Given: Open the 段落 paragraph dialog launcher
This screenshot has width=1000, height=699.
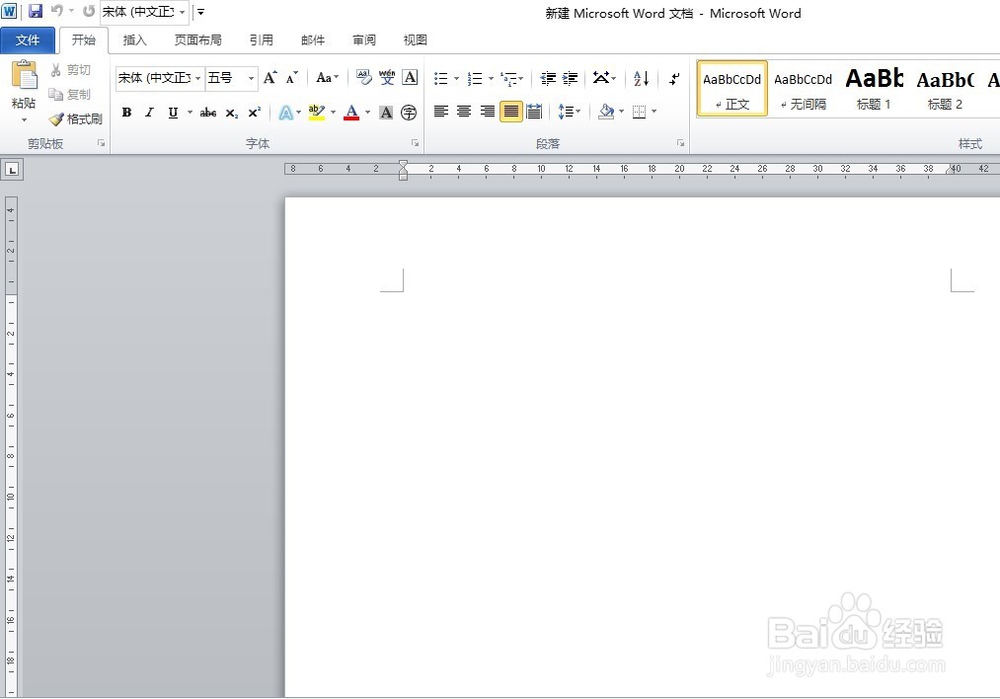Looking at the screenshot, I should pos(680,143).
